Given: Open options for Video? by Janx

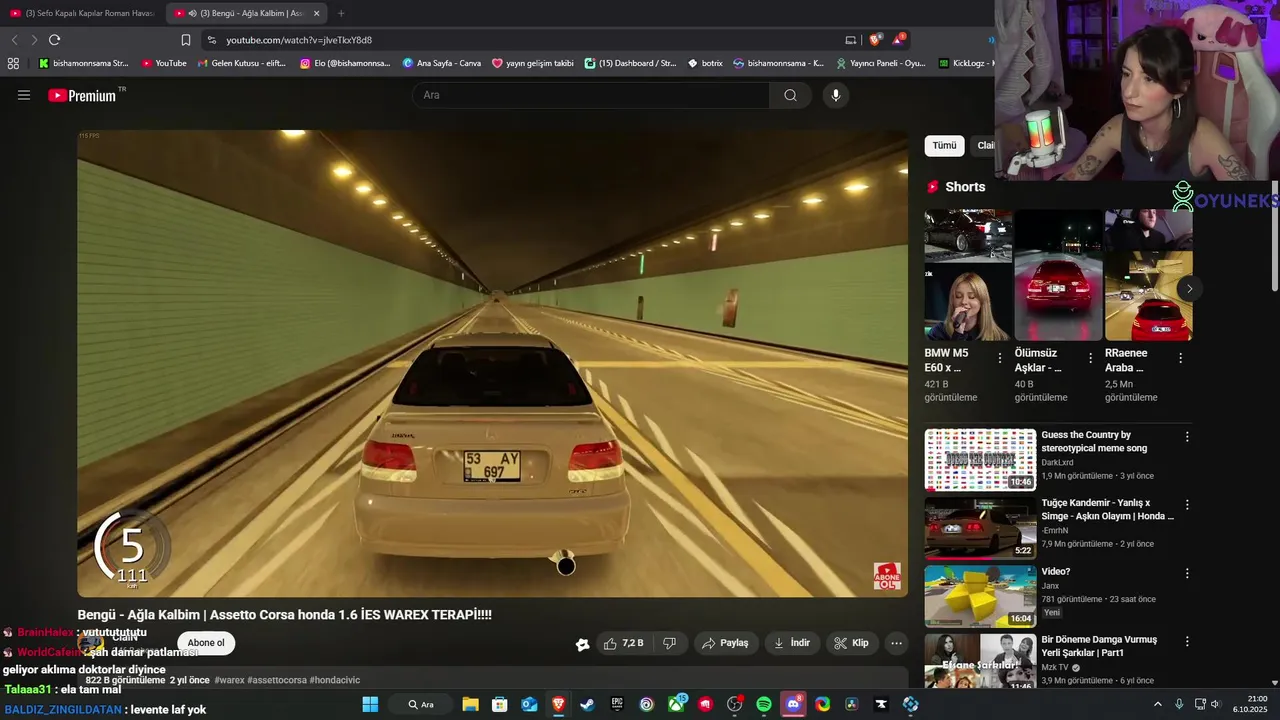Looking at the screenshot, I should point(1187,573).
